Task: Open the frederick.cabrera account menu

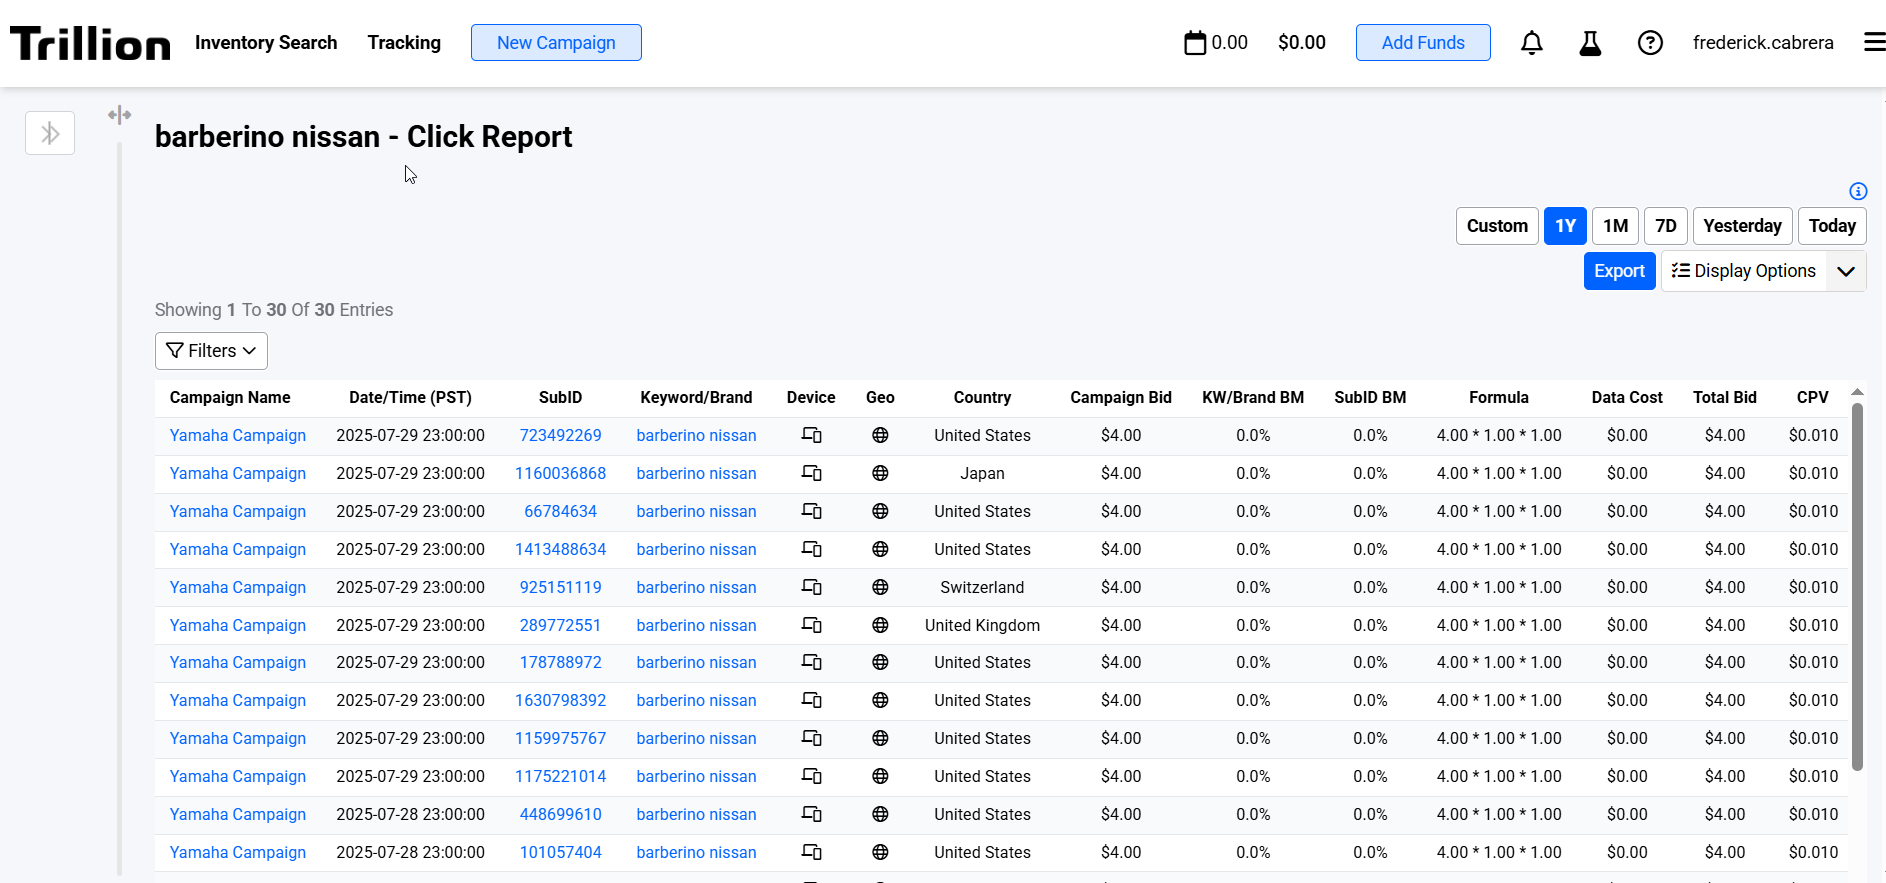Action: click(x=1762, y=43)
